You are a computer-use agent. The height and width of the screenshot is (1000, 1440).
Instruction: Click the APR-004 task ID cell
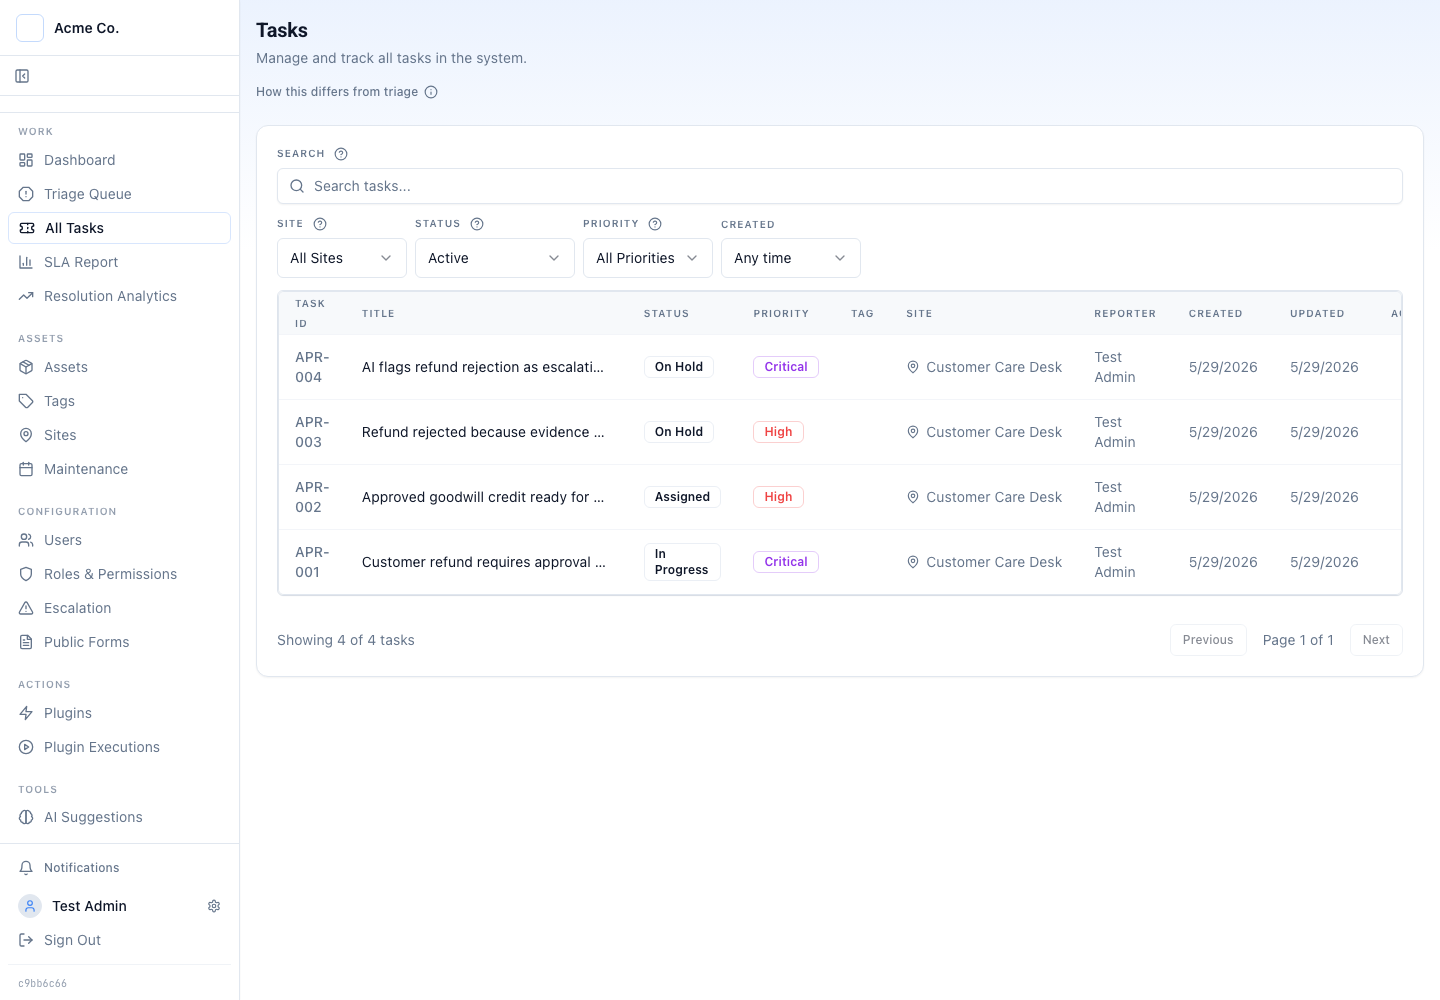point(312,367)
